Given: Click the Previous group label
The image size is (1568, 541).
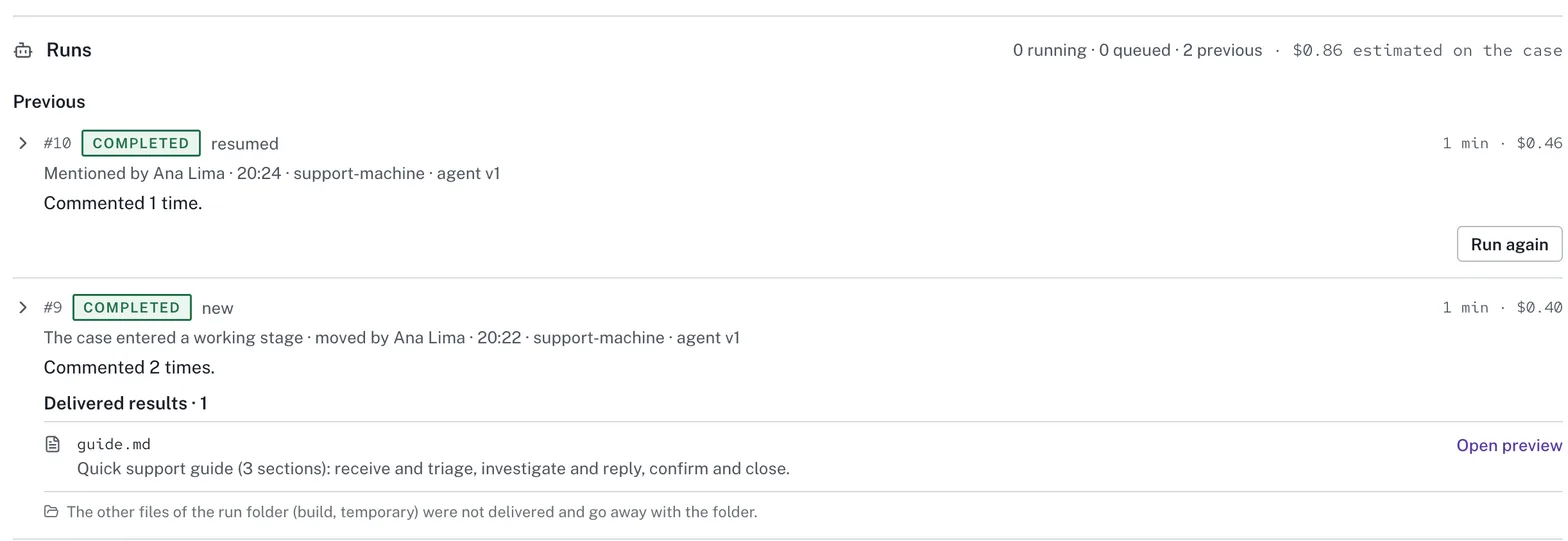Looking at the screenshot, I should (x=49, y=101).
